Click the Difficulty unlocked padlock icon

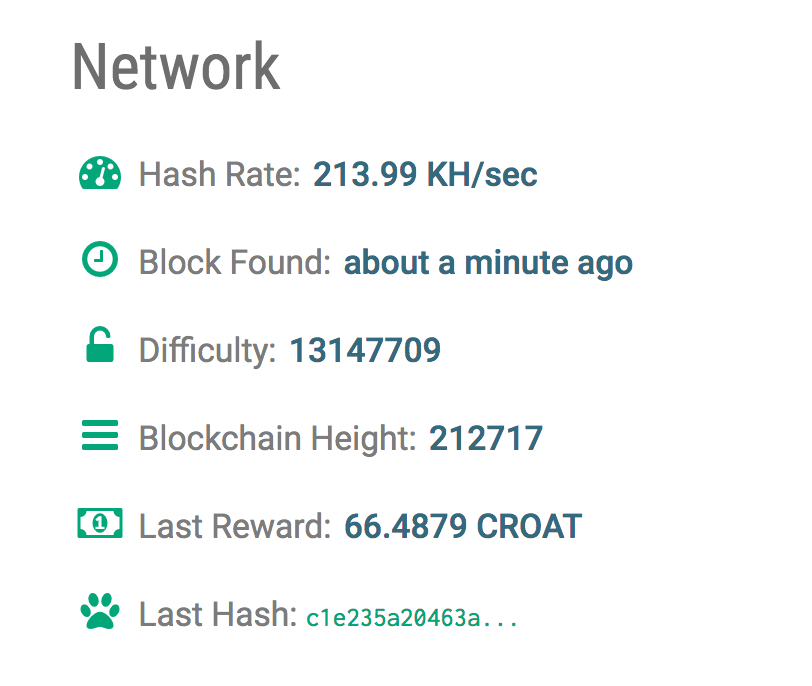(x=99, y=344)
